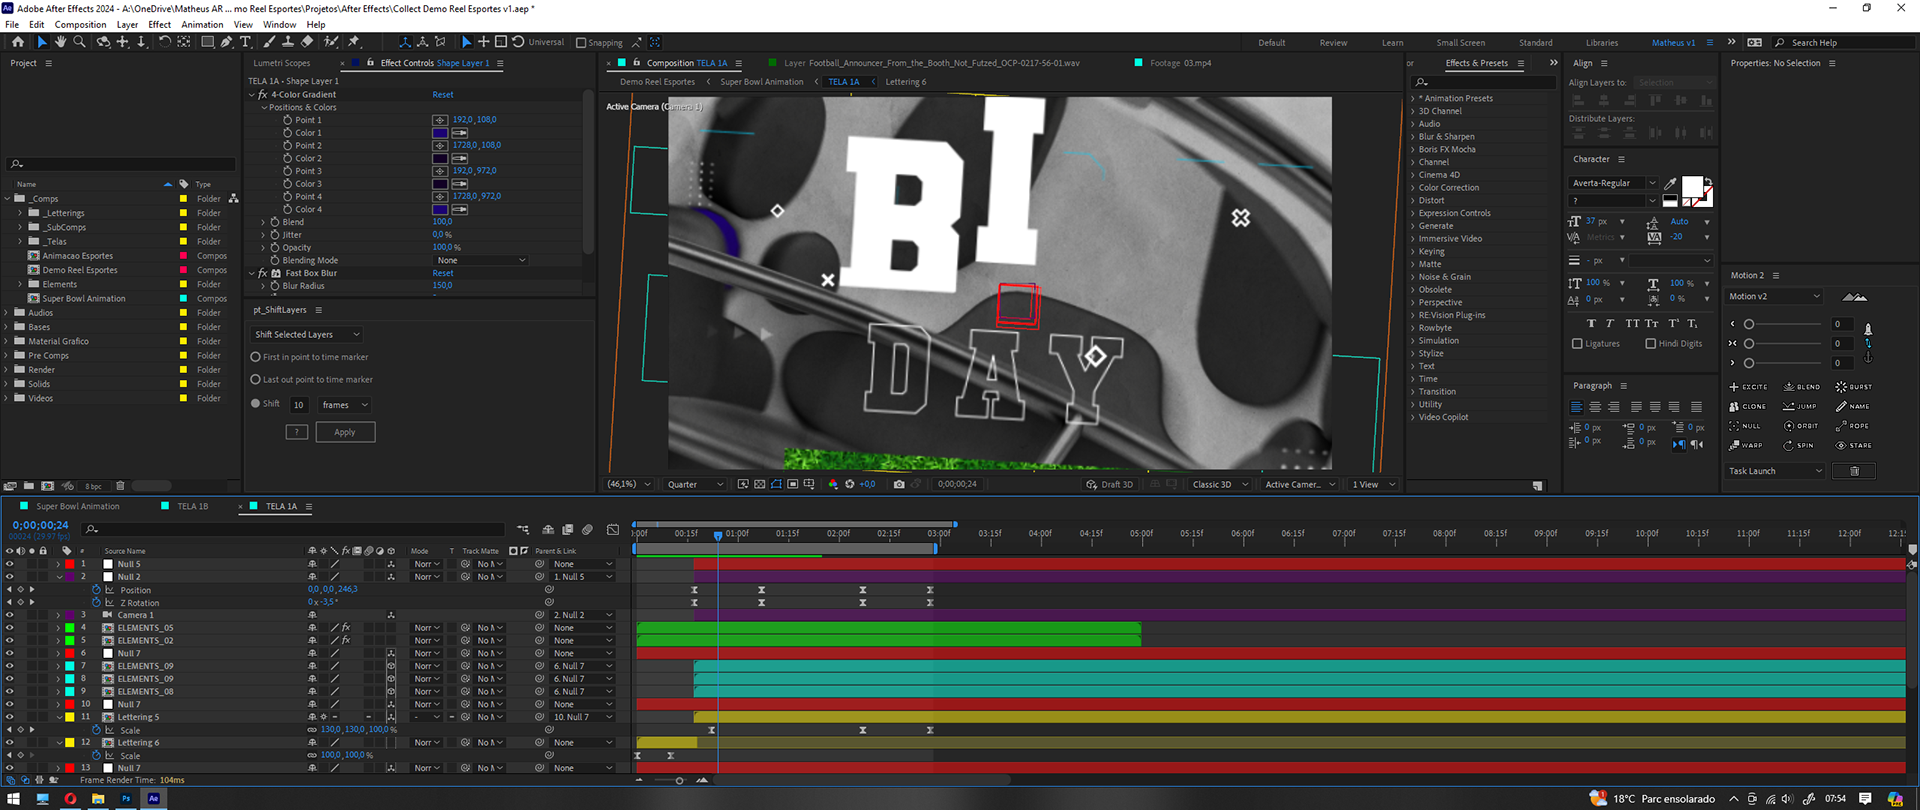The height and width of the screenshot is (810, 1920).
Task: Switch to the Review workspace
Action: click(x=1333, y=43)
